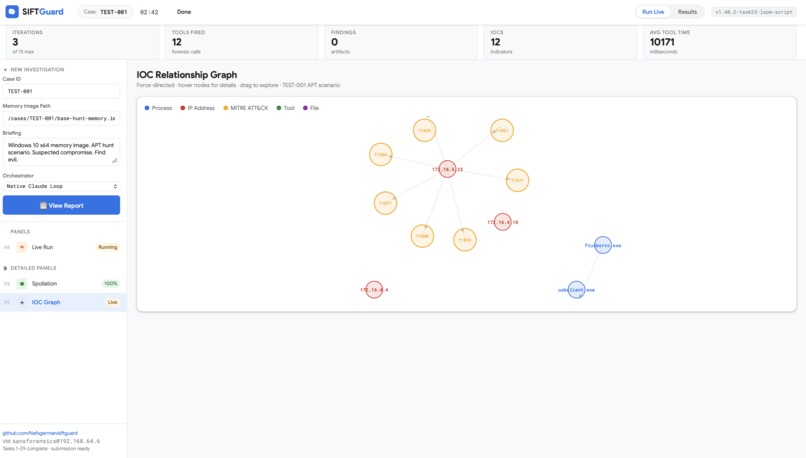Image resolution: width=806 pixels, height=458 pixels.
Task: Click the drag handle beside Spoliation
Action: 7,284
